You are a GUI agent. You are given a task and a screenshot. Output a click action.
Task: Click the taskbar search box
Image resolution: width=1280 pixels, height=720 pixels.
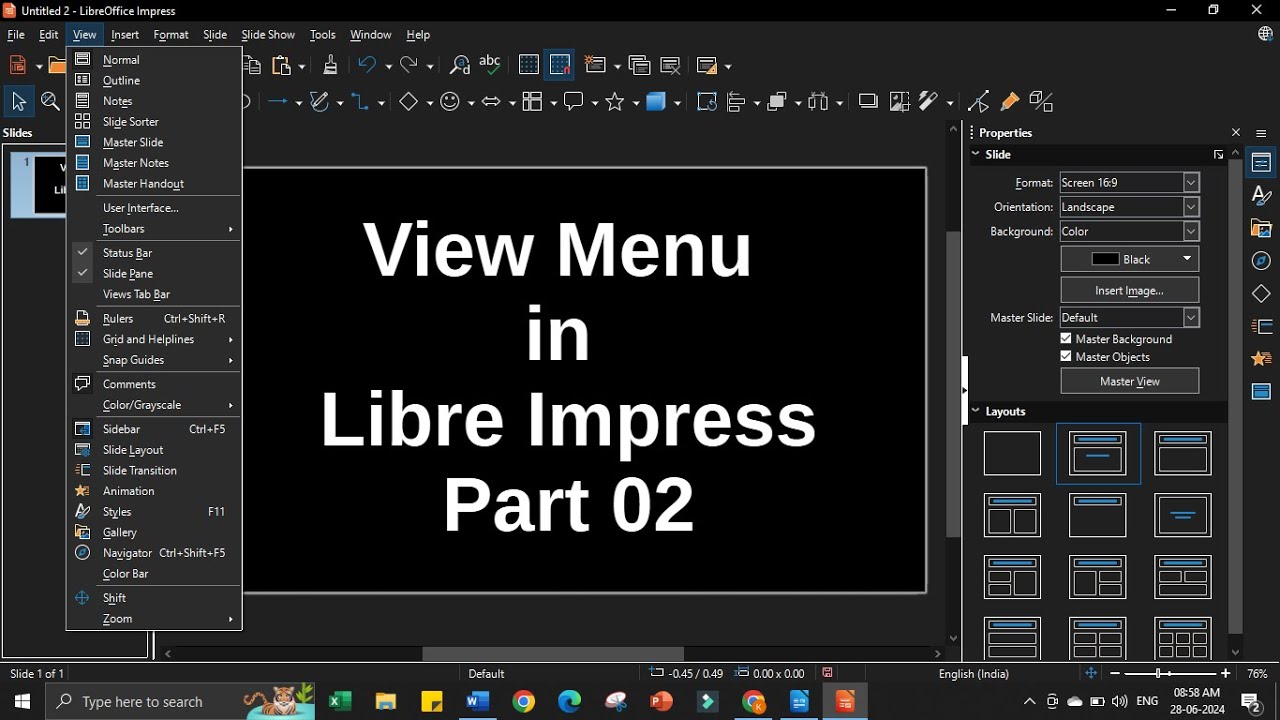180,702
